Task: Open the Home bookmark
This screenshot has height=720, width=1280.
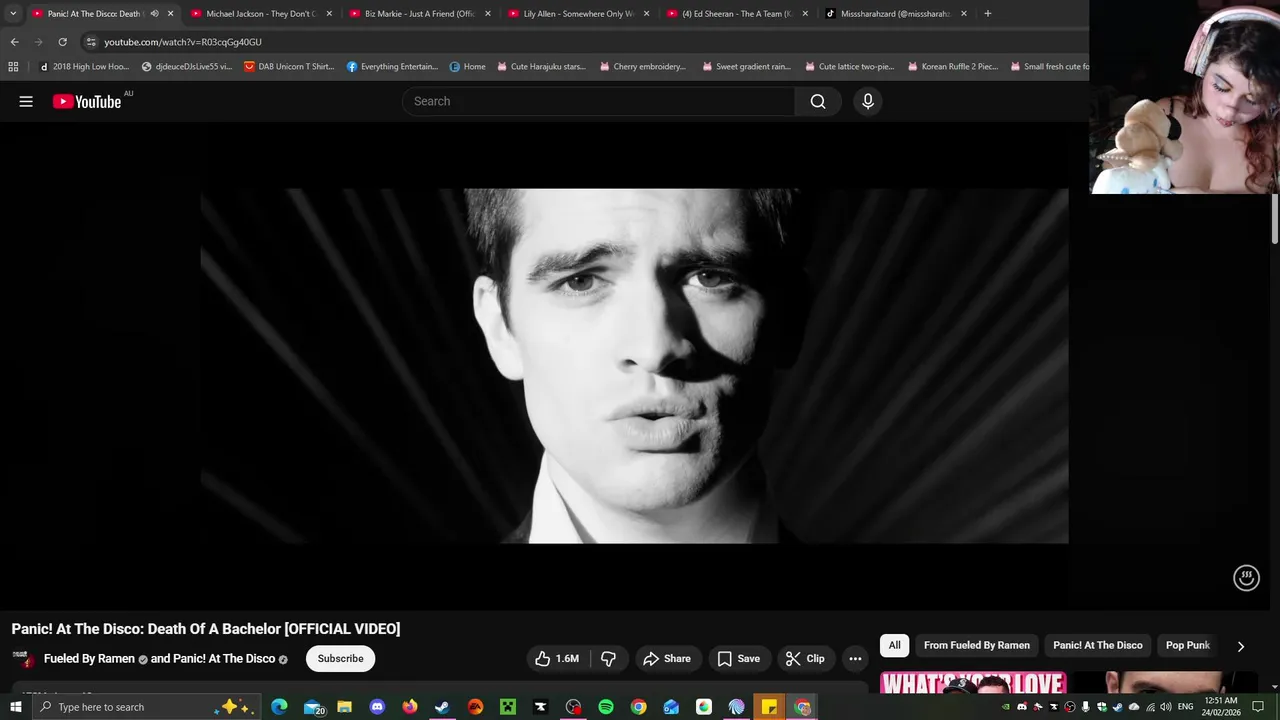Action: [467, 67]
